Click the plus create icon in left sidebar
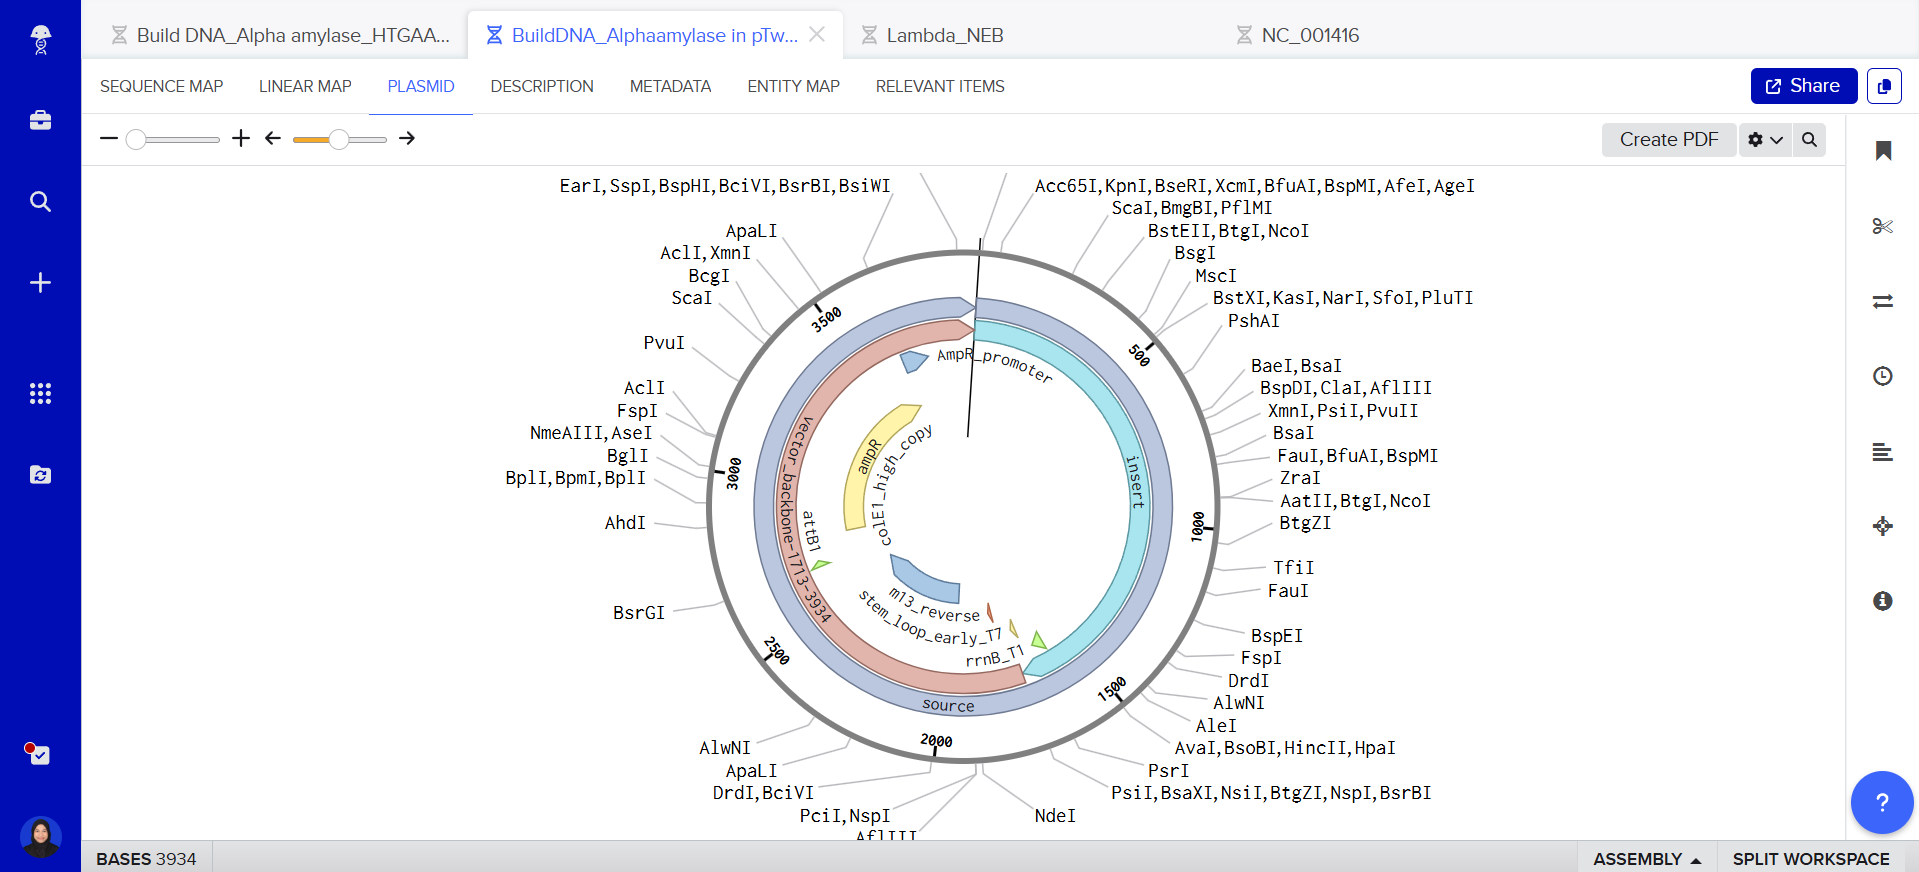This screenshot has width=1919, height=872. tap(40, 283)
